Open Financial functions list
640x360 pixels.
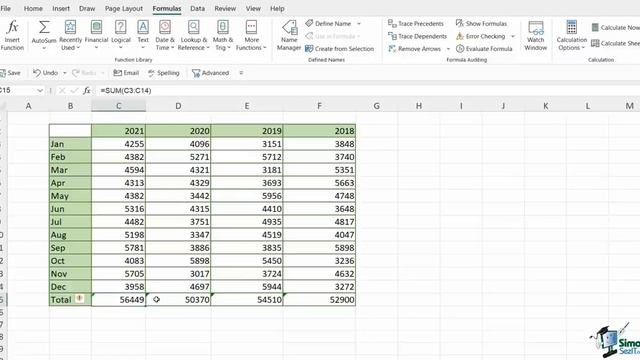point(96,36)
